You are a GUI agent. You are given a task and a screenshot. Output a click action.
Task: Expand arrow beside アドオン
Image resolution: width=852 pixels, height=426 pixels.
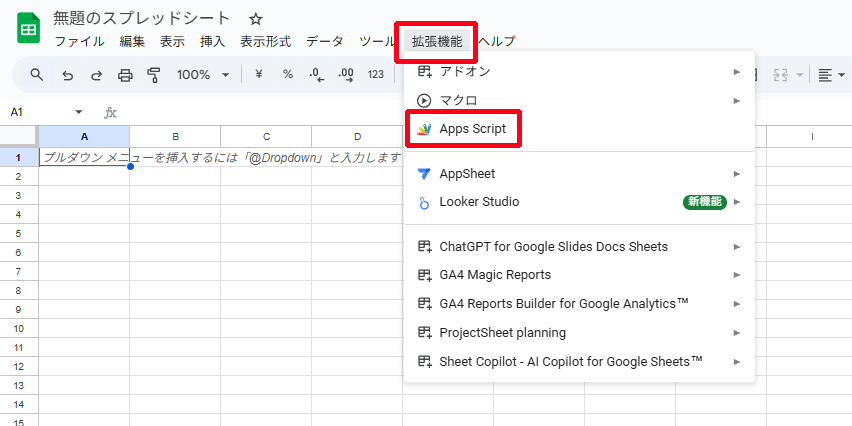737,72
